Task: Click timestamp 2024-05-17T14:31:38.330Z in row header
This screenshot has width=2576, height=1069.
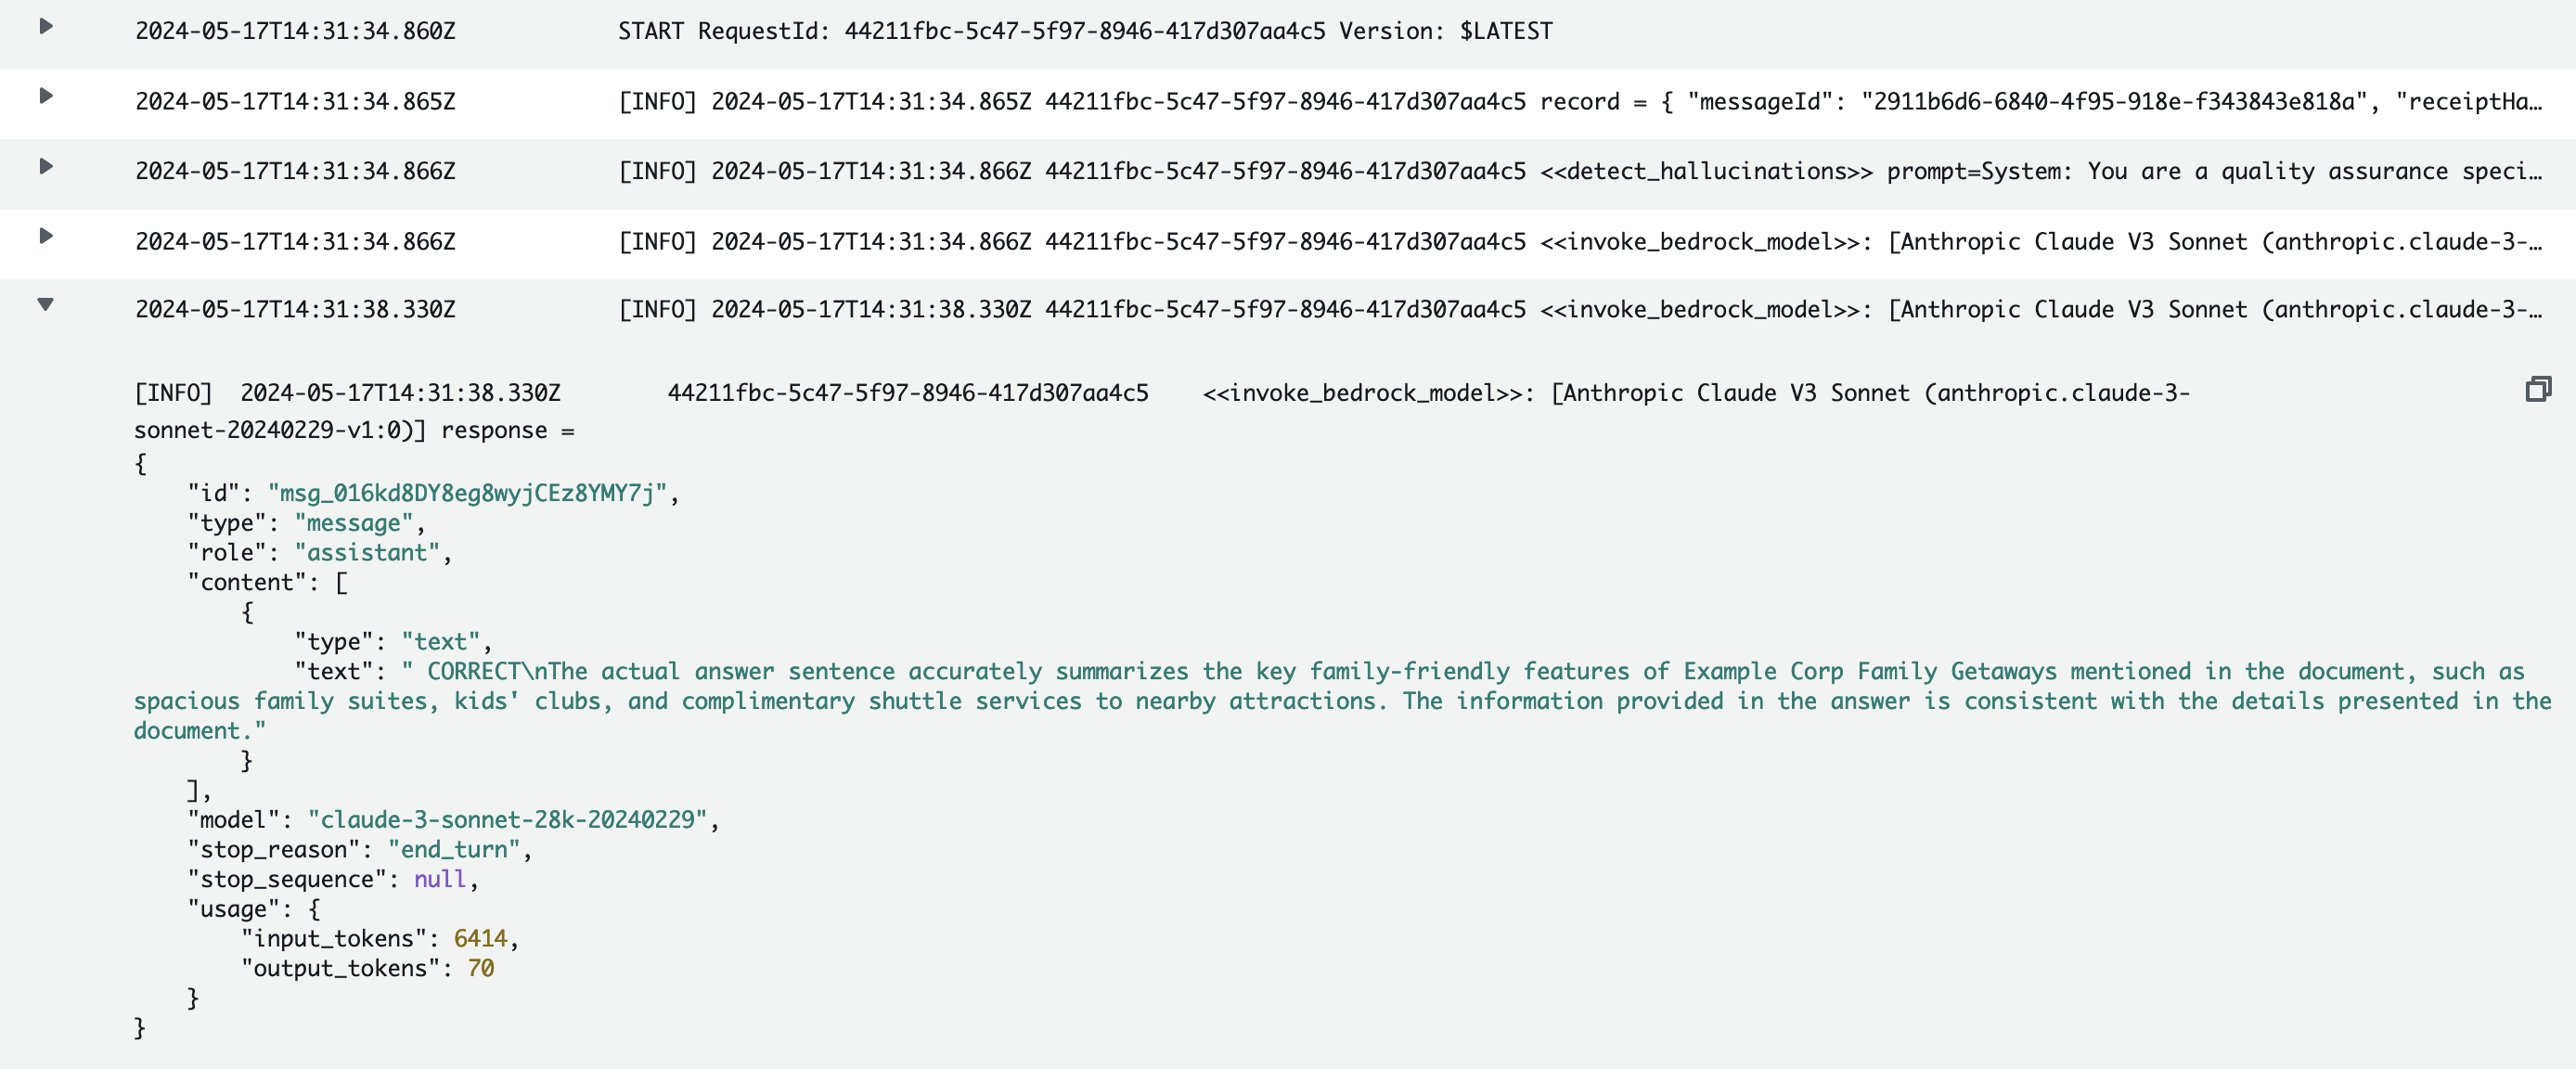Action: click(295, 310)
